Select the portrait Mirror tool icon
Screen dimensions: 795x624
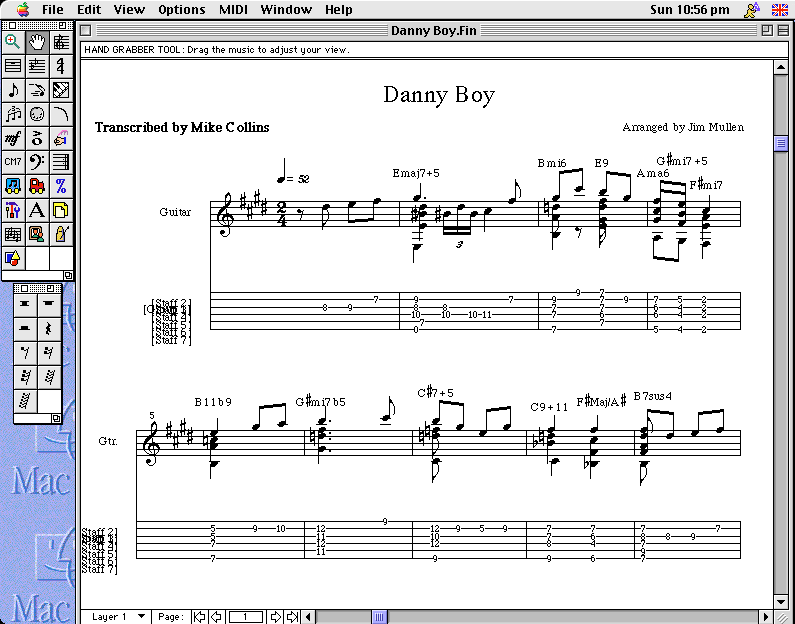point(37,234)
